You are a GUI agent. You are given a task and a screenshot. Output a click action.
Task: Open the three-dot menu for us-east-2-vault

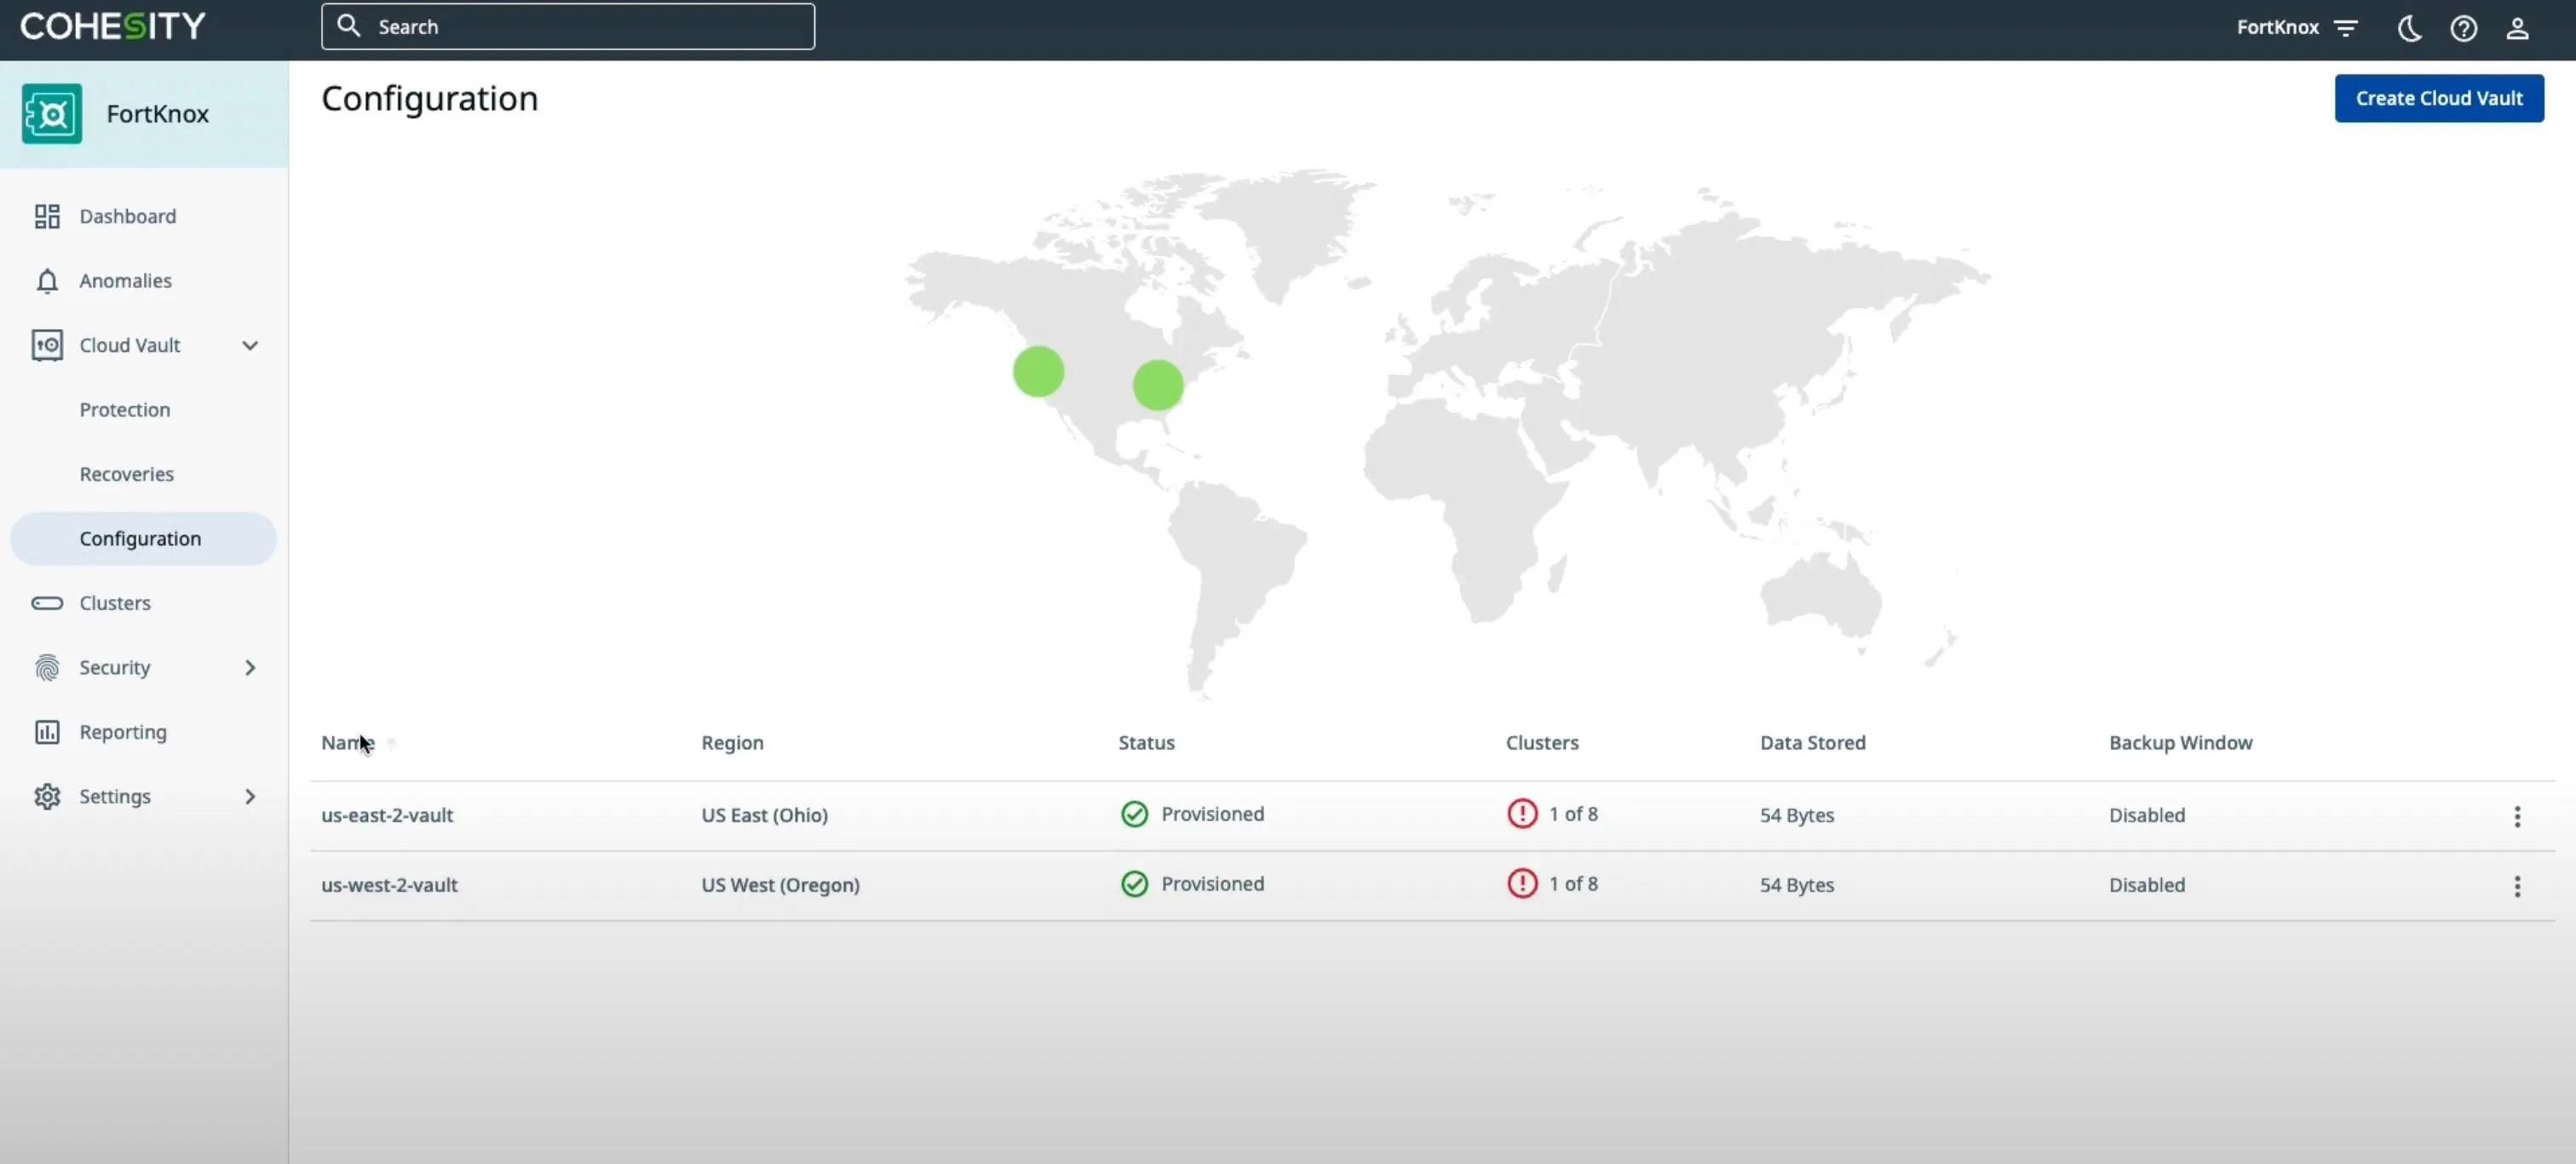2517,816
